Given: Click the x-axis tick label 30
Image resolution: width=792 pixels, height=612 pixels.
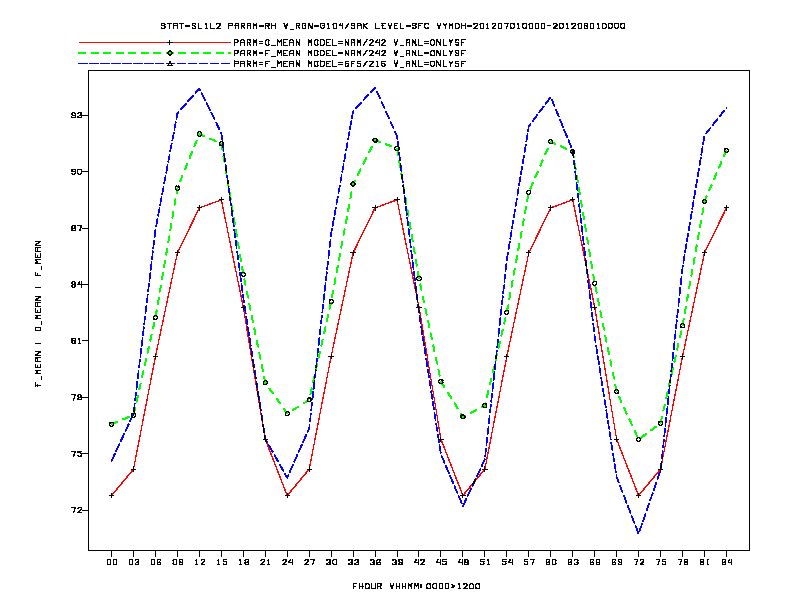Looking at the screenshot, I should coord(331,562).
